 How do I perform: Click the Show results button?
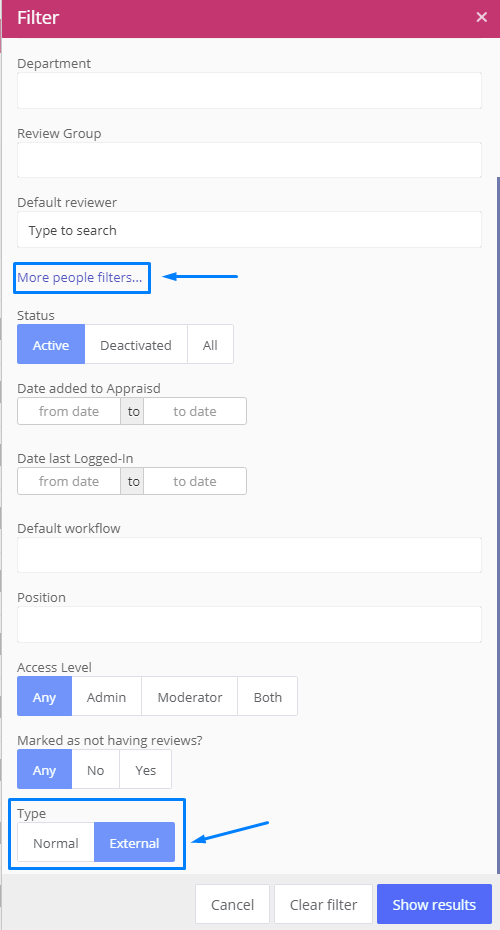(434, 904)
